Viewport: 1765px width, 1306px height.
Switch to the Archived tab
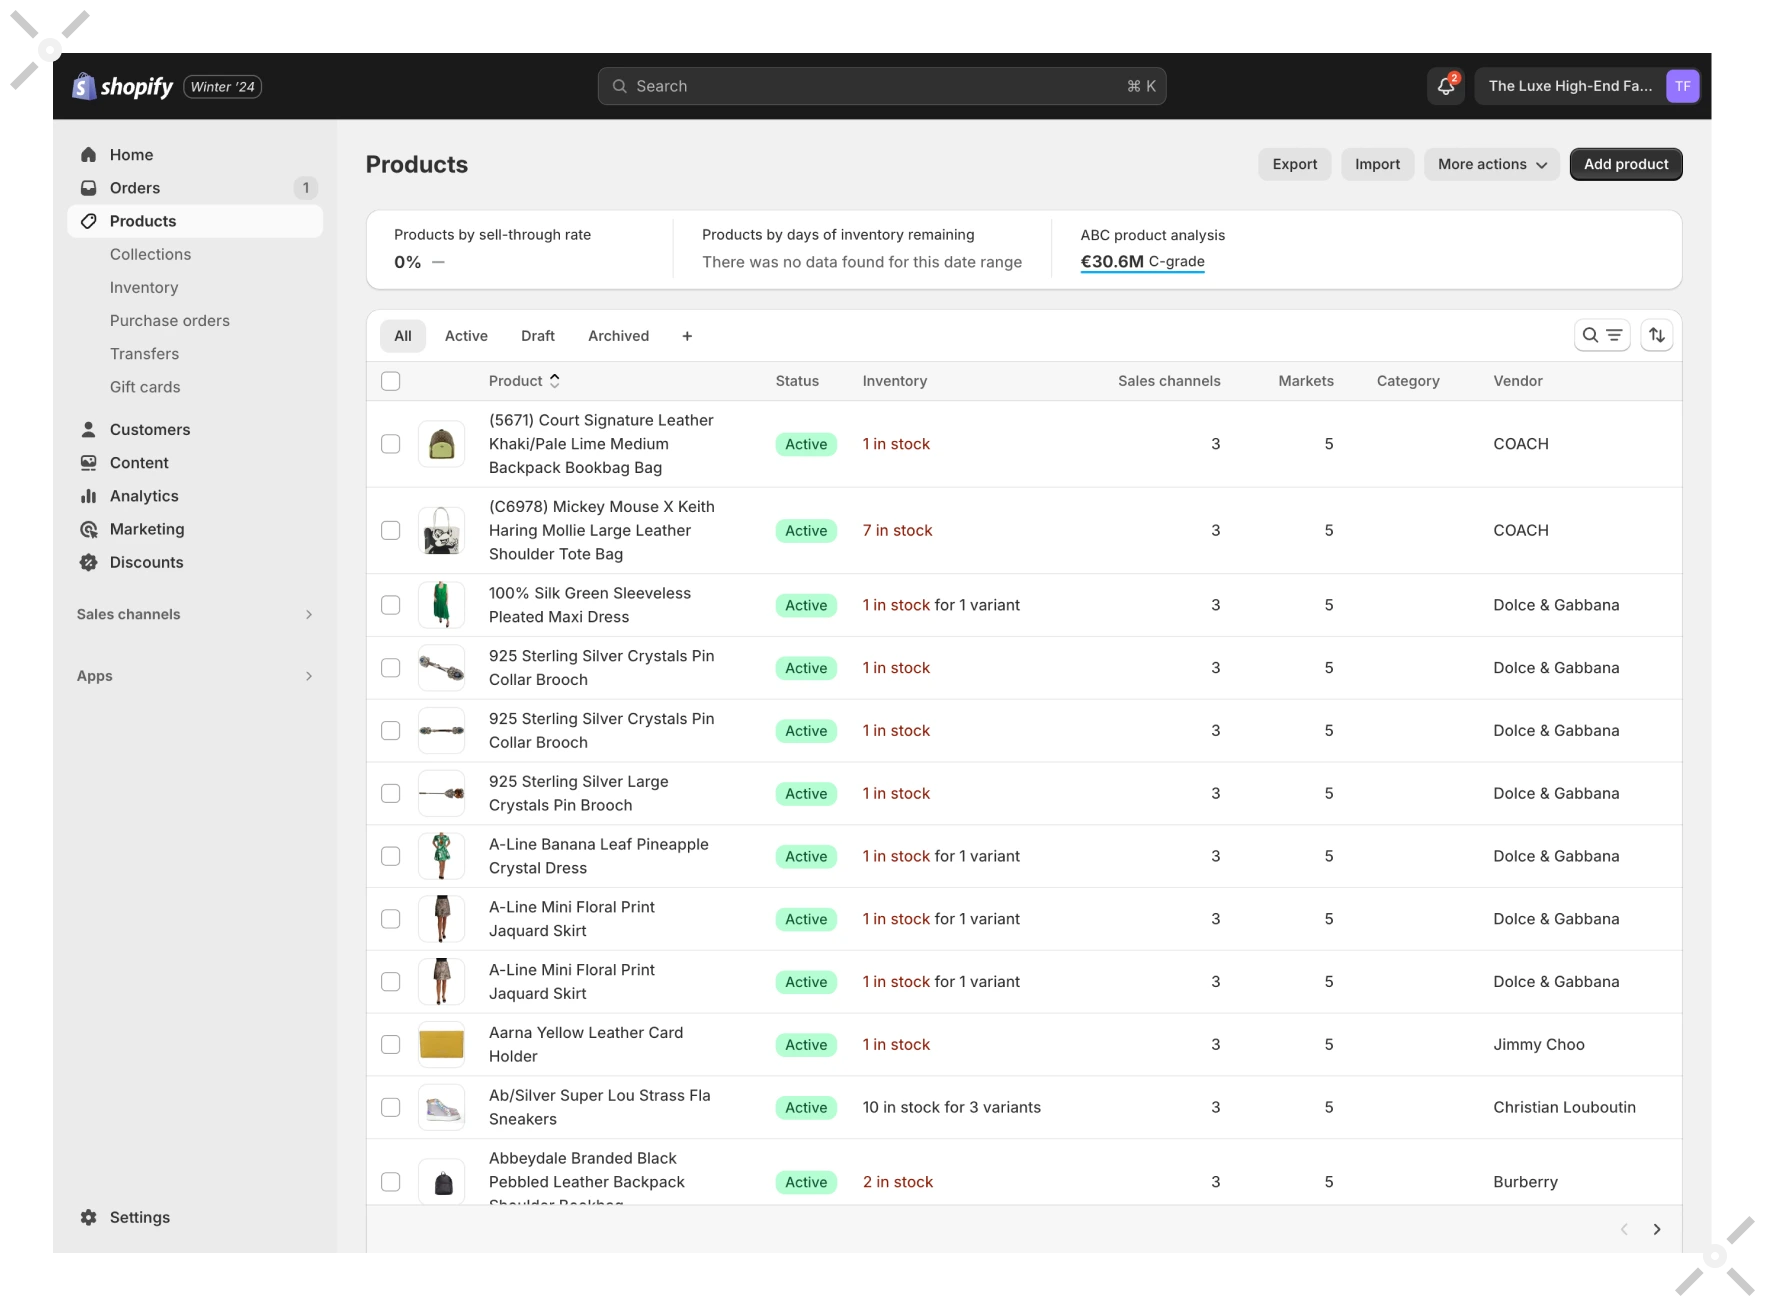point(618,336)
